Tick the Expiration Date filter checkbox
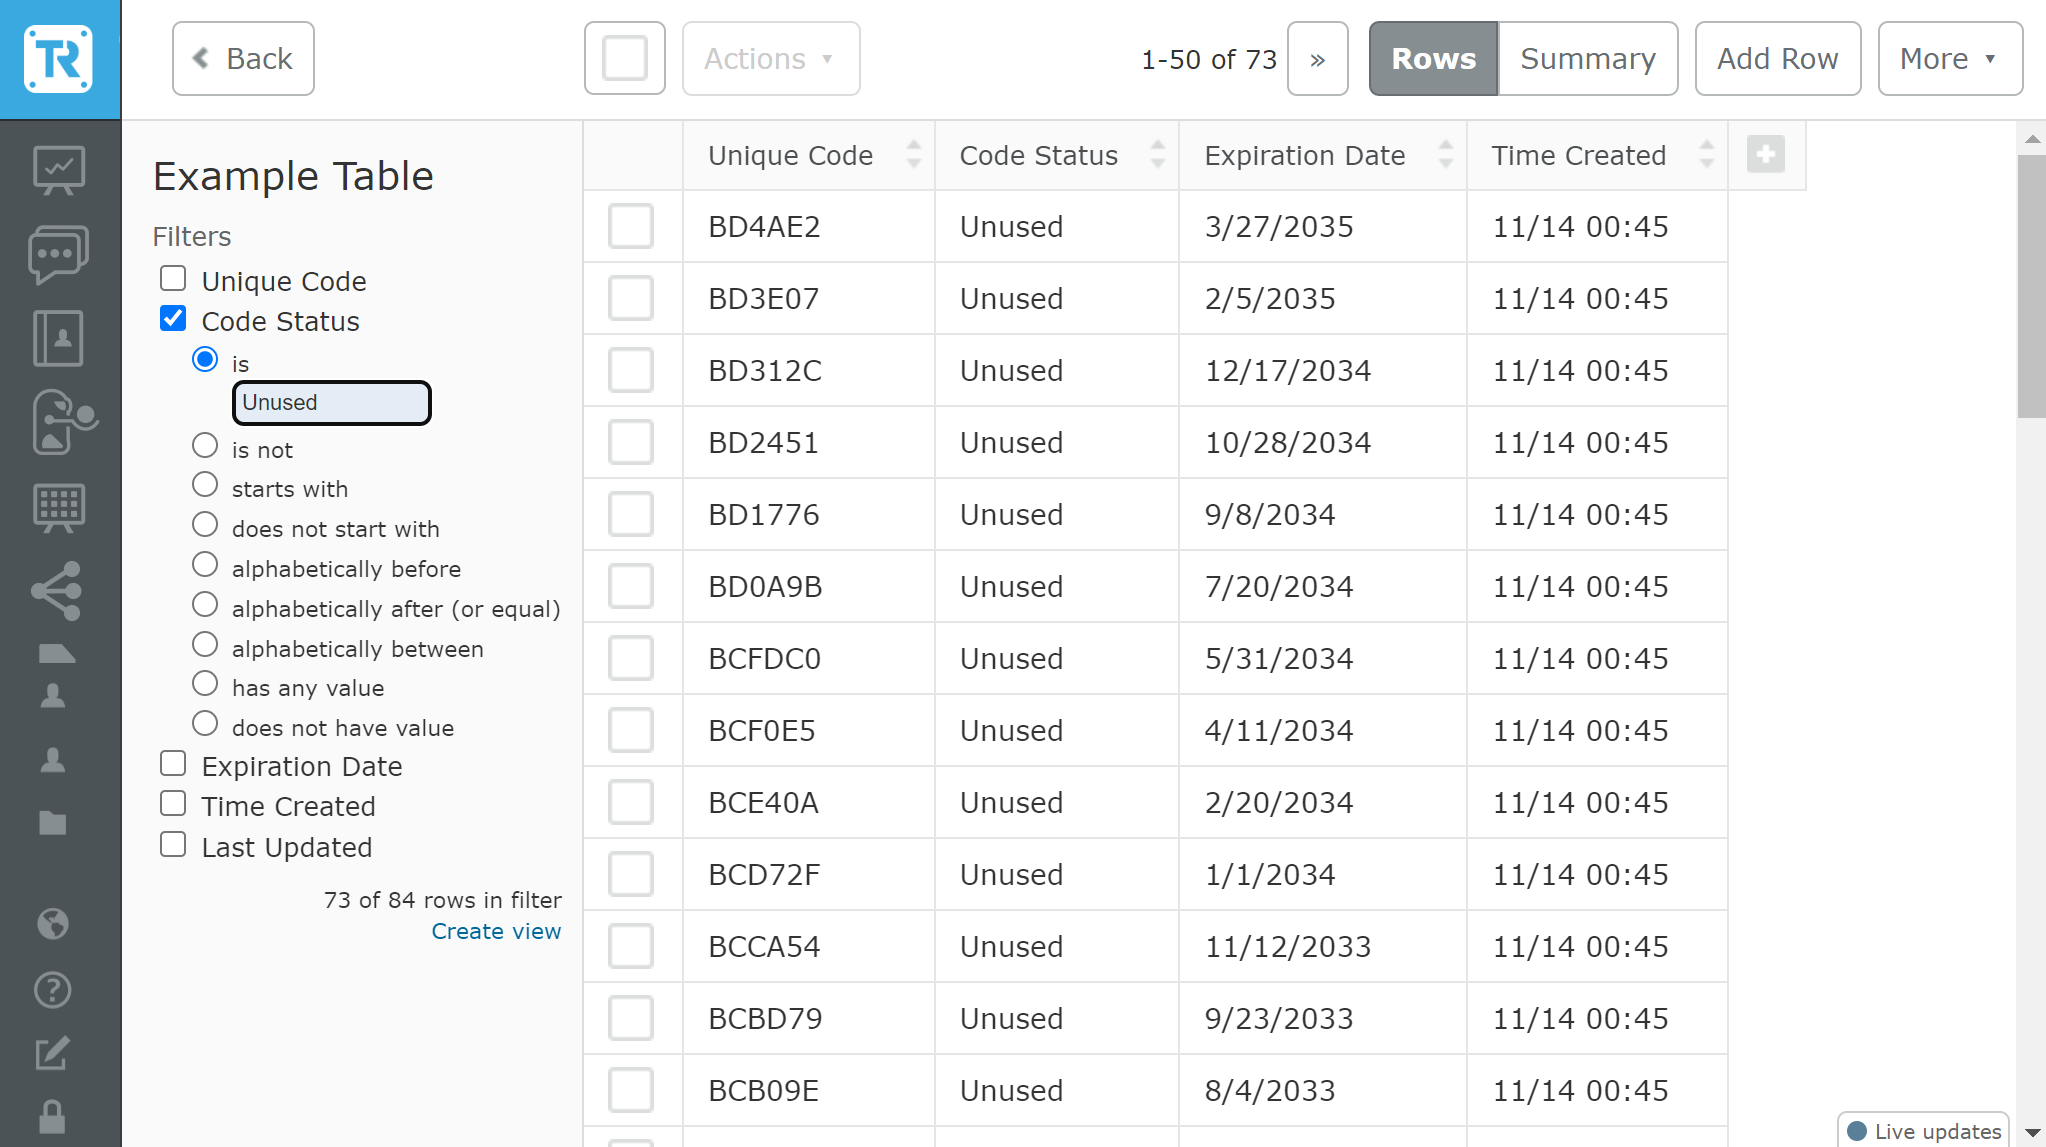Screen dimensions: 2046x1147 (173, 764)
